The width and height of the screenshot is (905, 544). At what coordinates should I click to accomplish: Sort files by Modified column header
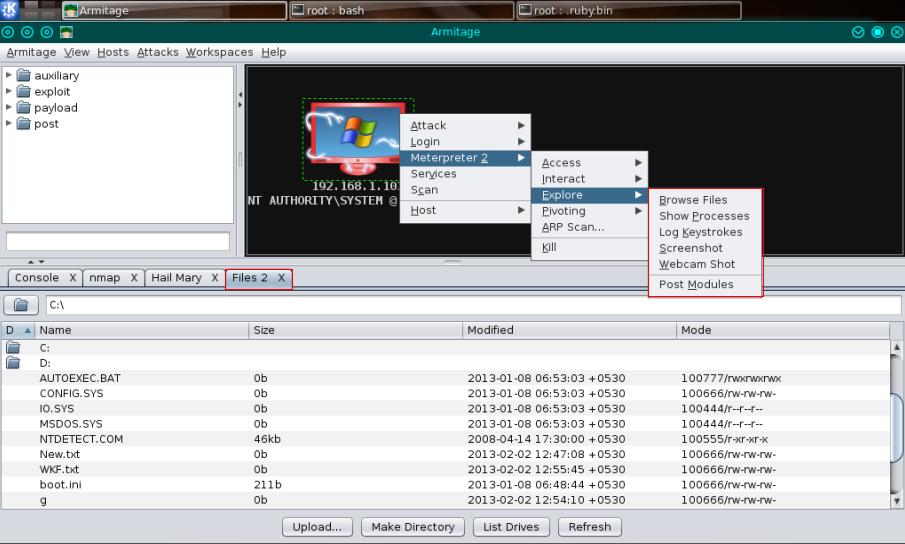[x=569, y=330]
